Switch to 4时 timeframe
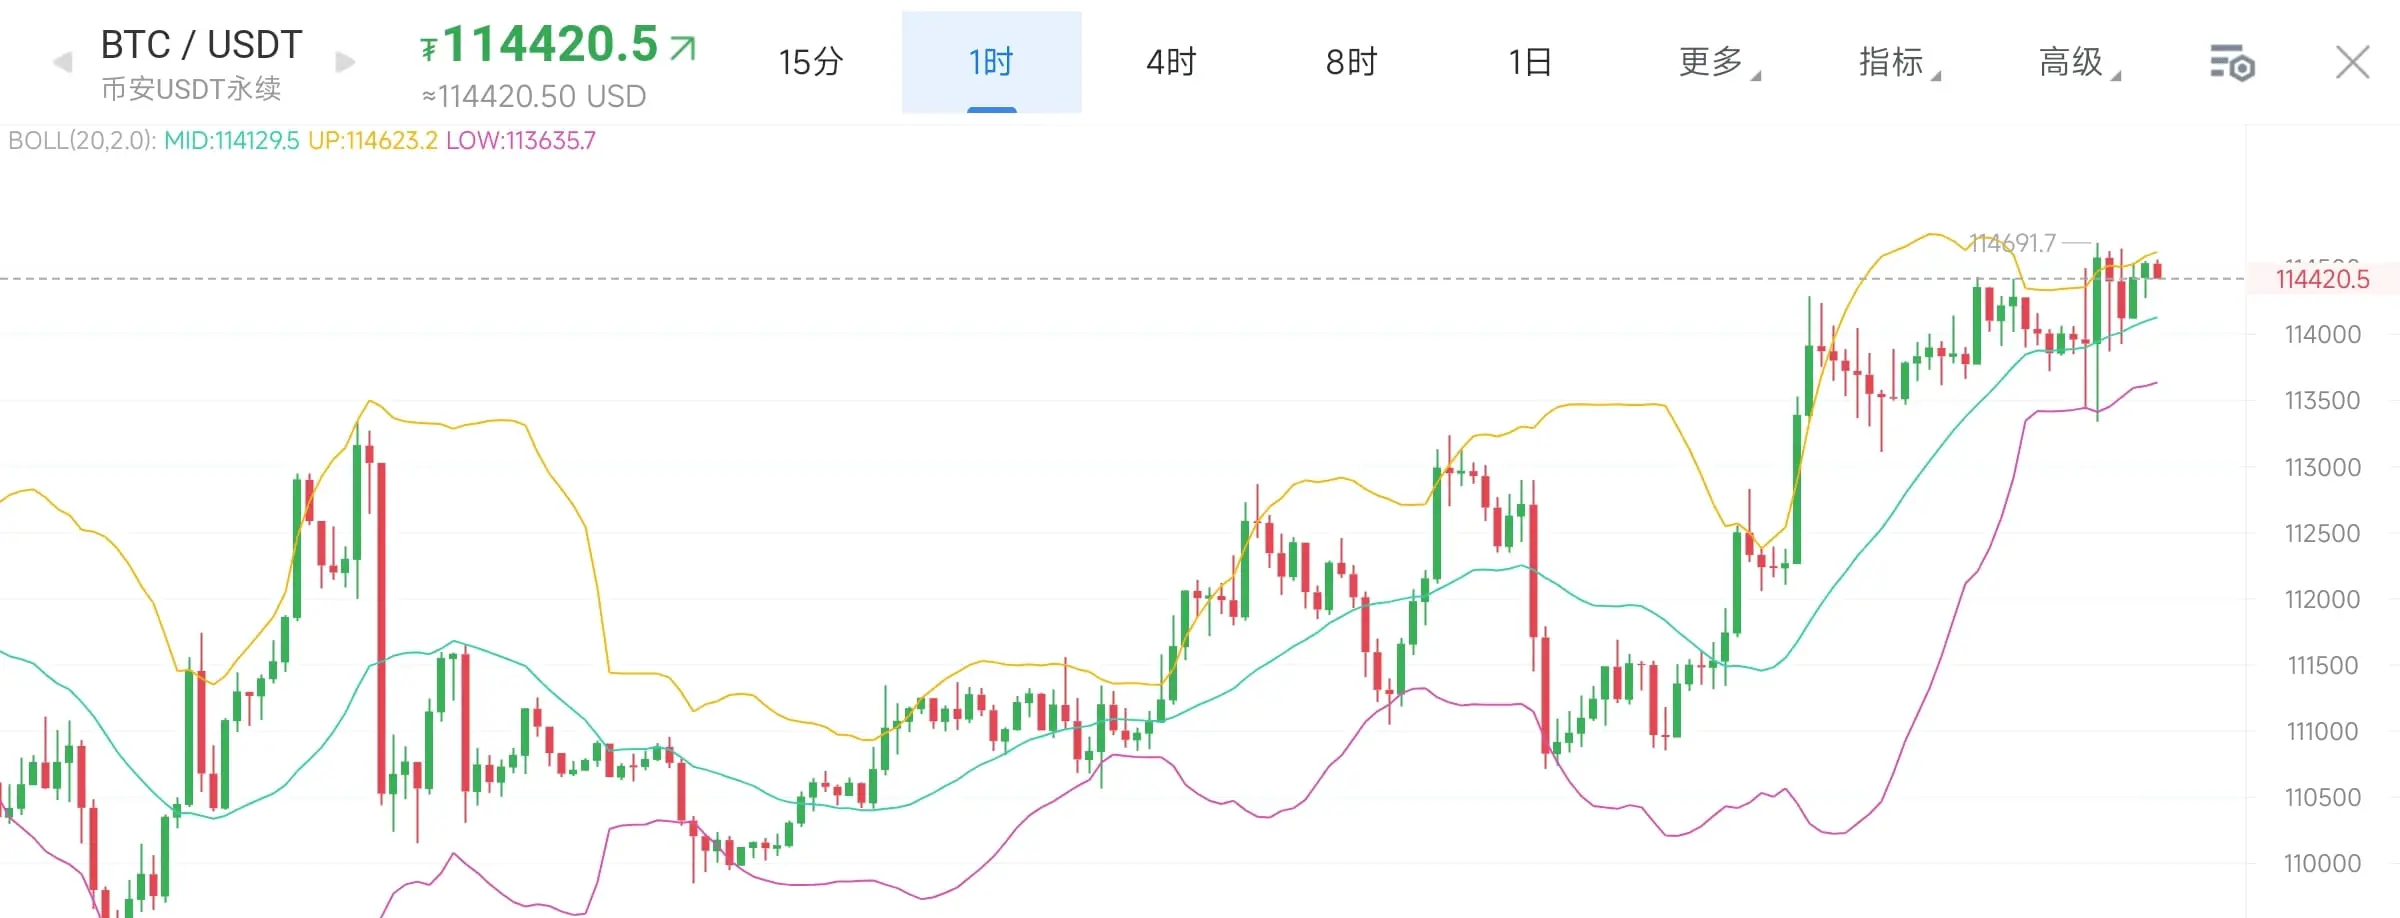This screenshot has width=2400, height=918. coord(1171,62)
